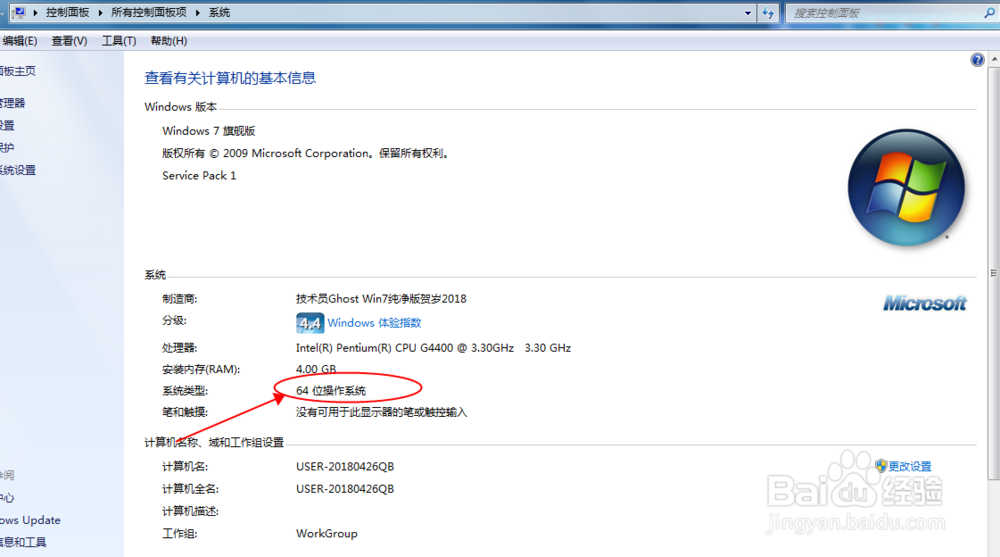
Task: Expand the arrow after 所有控制面板项 breadcrumb
Action: coord(198,13)
